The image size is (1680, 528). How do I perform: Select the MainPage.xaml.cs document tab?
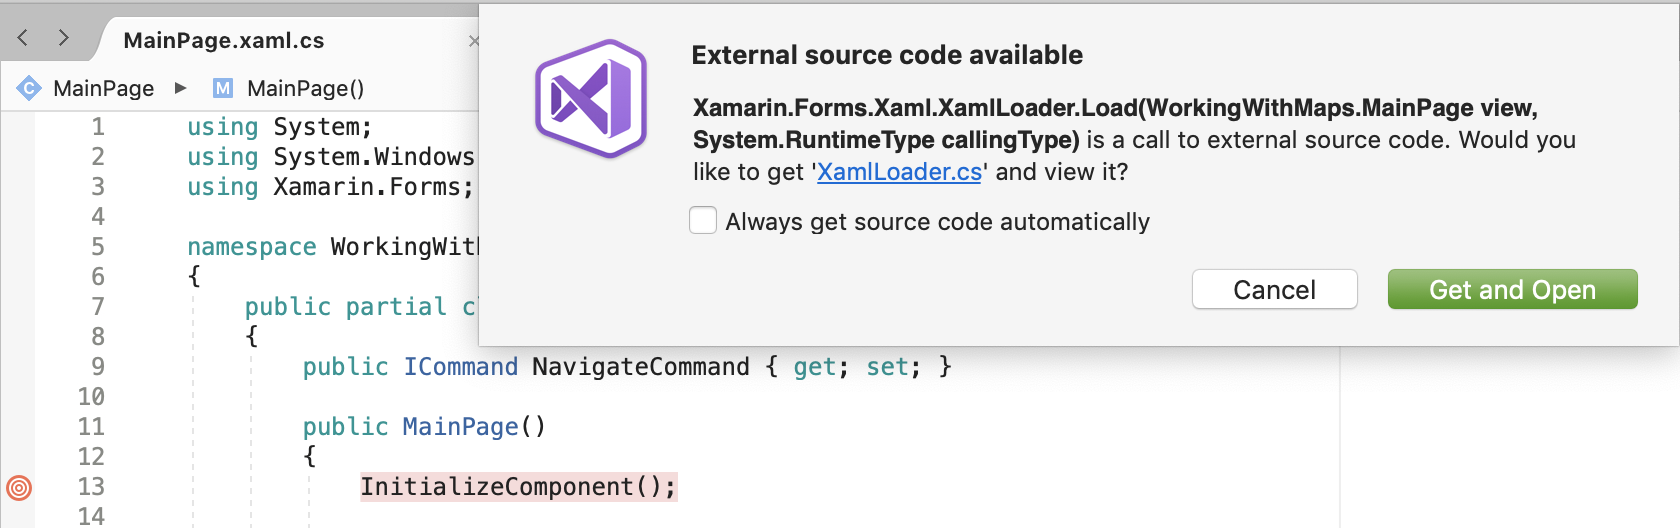224,41
